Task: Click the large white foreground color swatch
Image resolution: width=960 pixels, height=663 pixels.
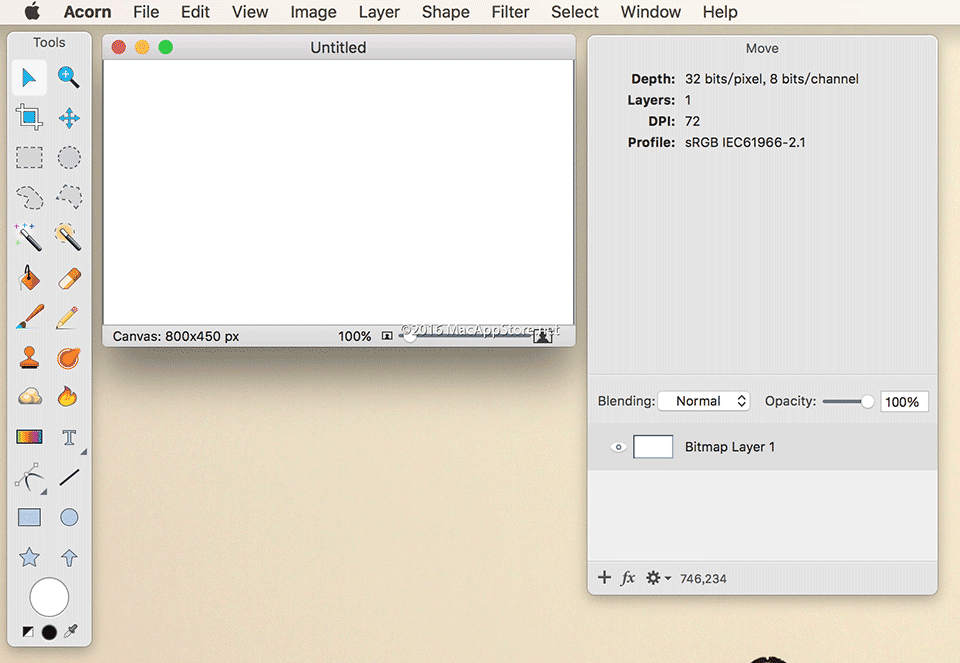Action: tap(49, 597)
